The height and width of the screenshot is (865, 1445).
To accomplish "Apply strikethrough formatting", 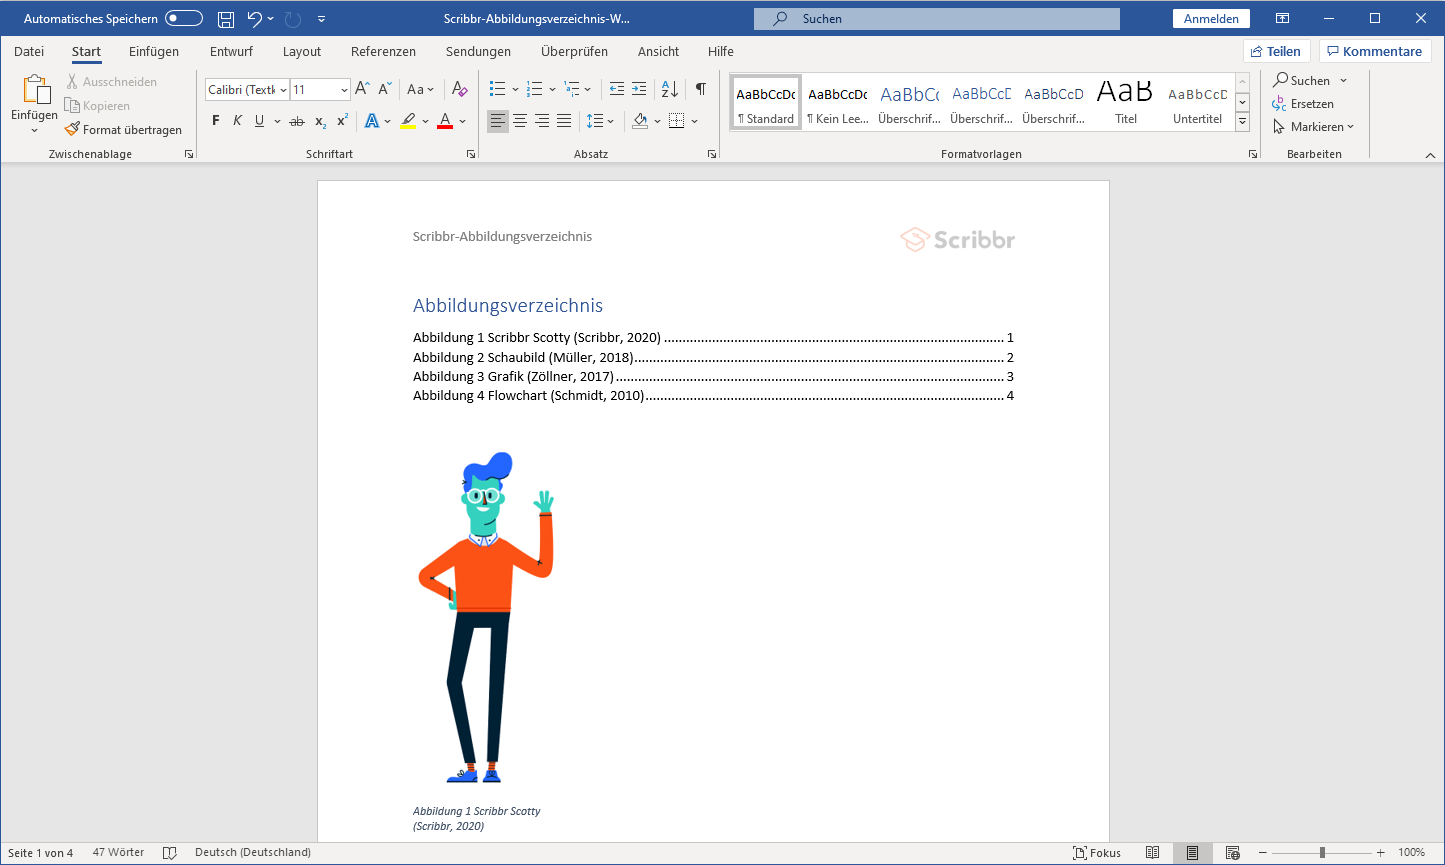I will [x=296, y=121].
